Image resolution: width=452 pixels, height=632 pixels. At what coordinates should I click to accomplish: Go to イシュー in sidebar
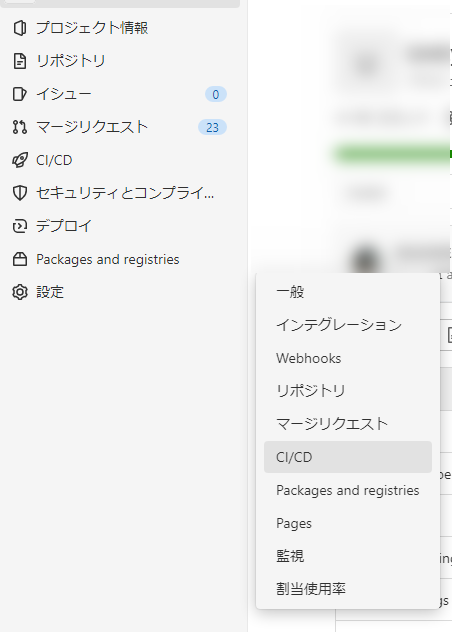pos(64,94)
